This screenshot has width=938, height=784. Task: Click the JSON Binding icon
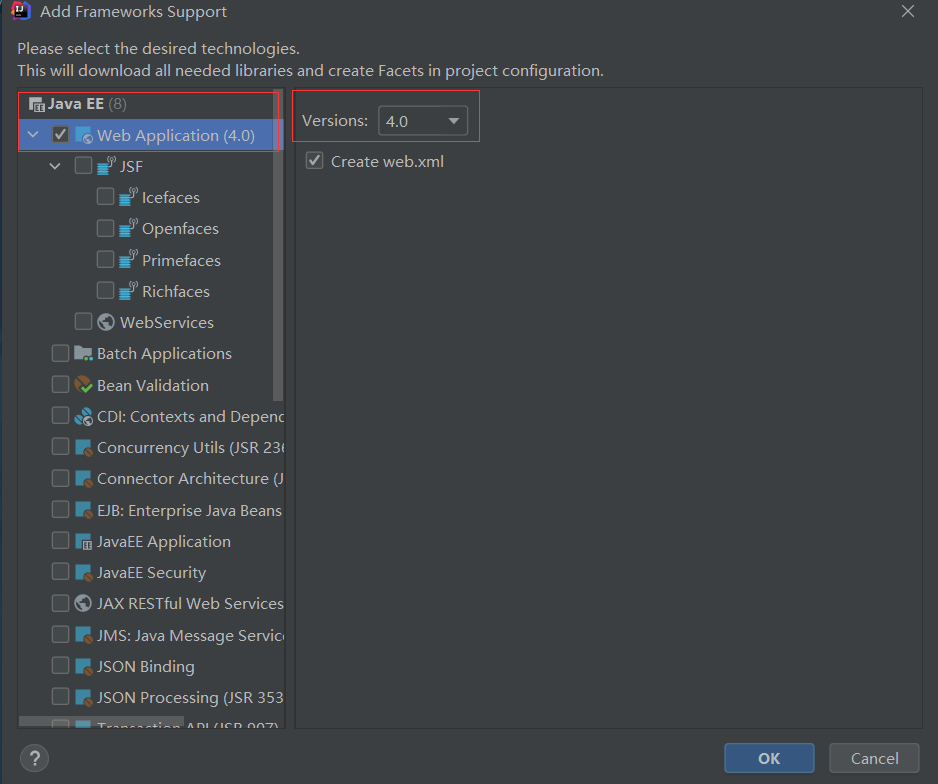84,666
